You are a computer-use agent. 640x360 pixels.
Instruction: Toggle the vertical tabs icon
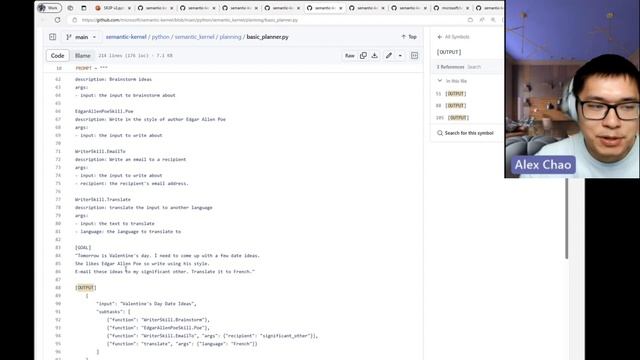click(84, 8)
